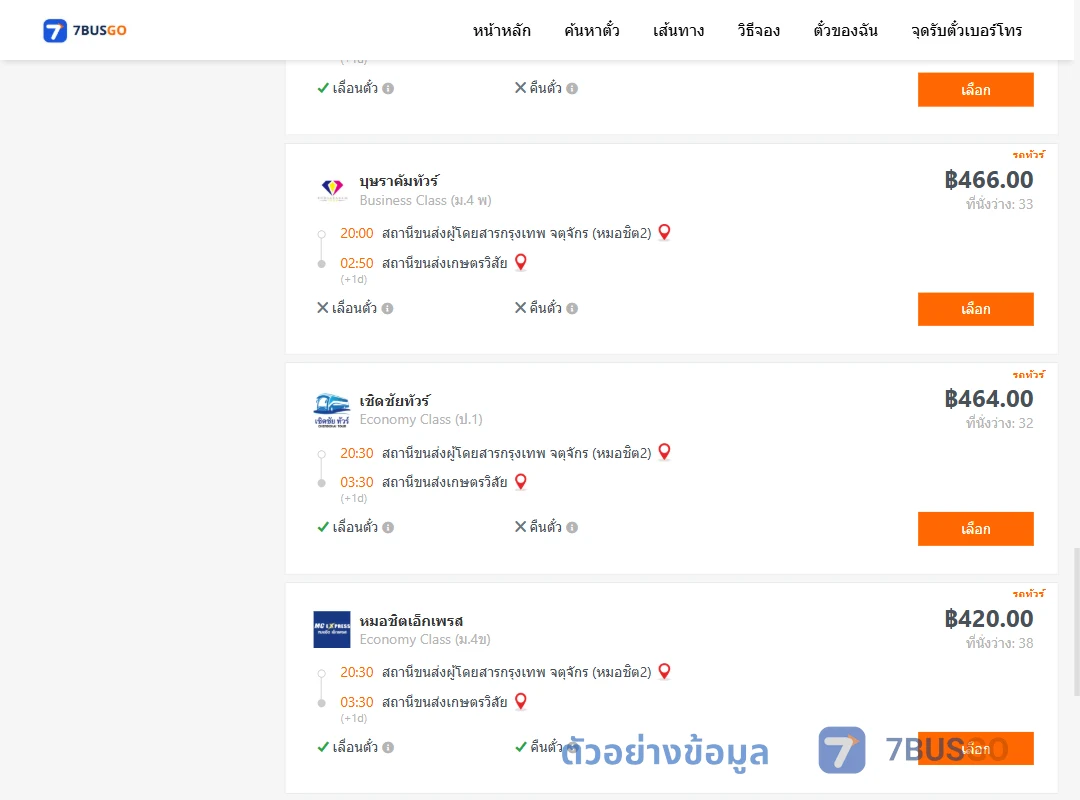1080x800 pixels.
Task: Click the 02:50 arrival time
Action: tap(357, 263)
